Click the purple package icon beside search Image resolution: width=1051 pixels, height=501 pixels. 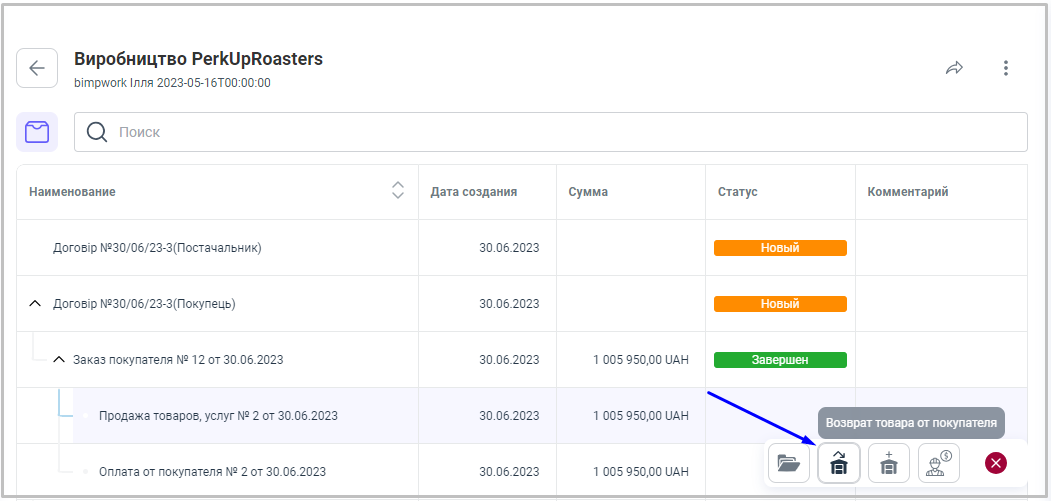(x=37, y=132)
